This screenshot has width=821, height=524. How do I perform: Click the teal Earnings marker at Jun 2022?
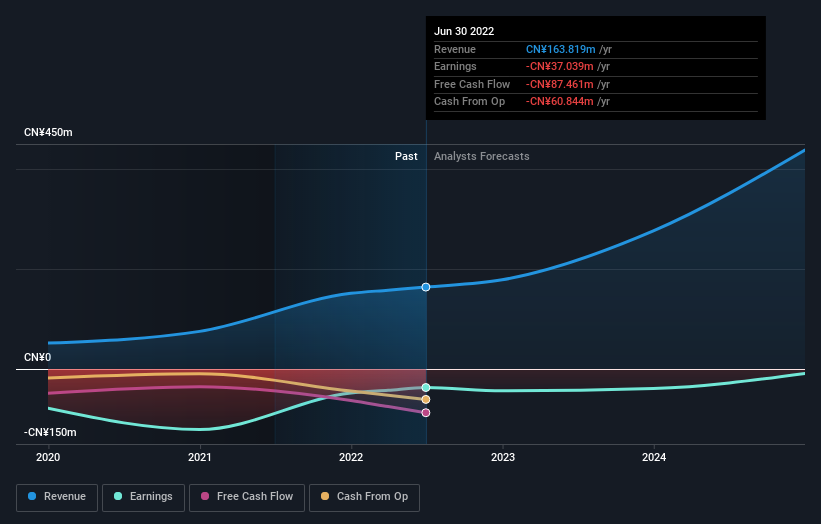click(426, 387)
